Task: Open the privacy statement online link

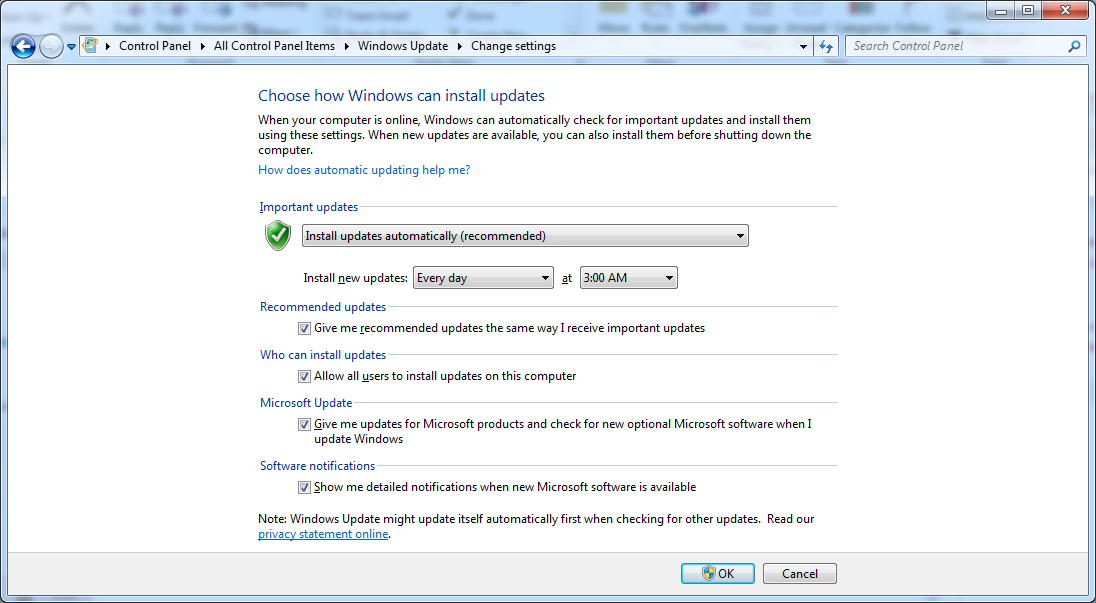Action: click(322, 534)
